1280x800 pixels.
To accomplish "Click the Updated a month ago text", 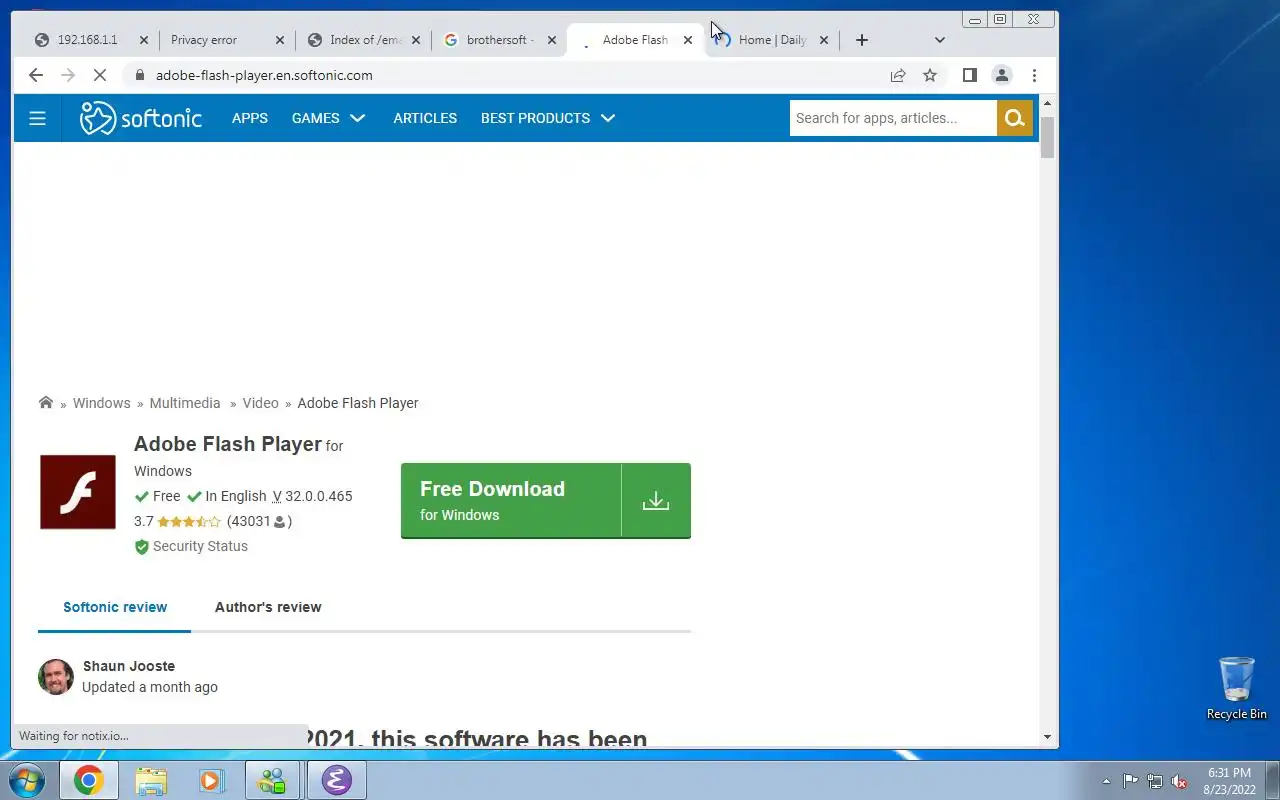I will [x=150, y=687].
